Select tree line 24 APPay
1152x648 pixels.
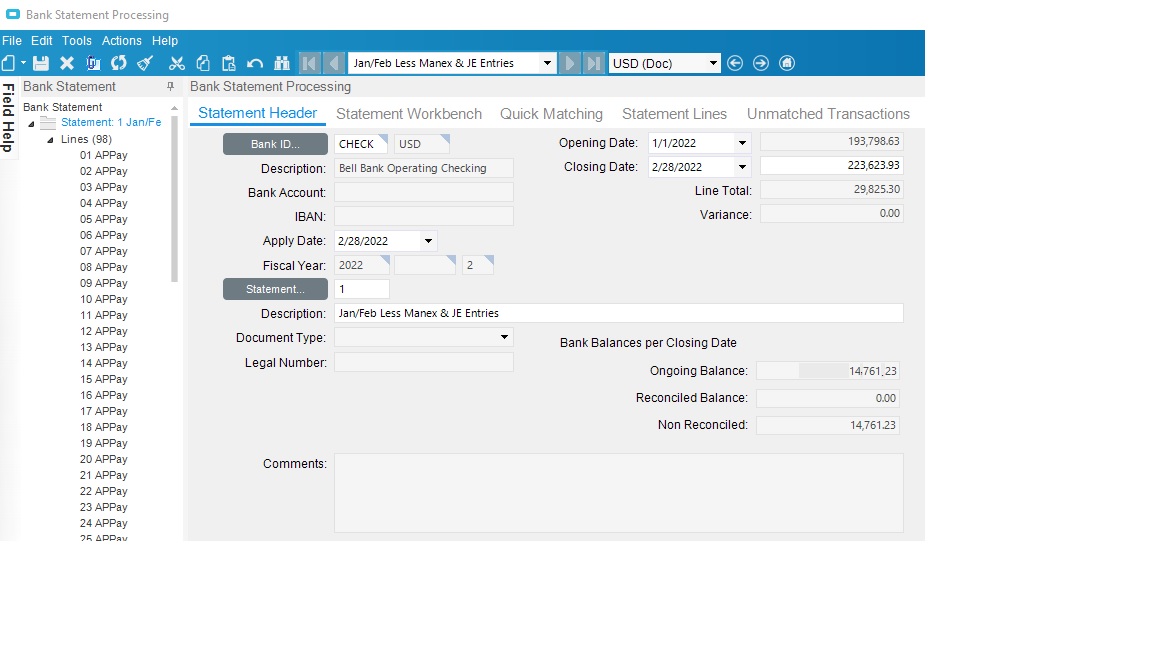point(104,523)
